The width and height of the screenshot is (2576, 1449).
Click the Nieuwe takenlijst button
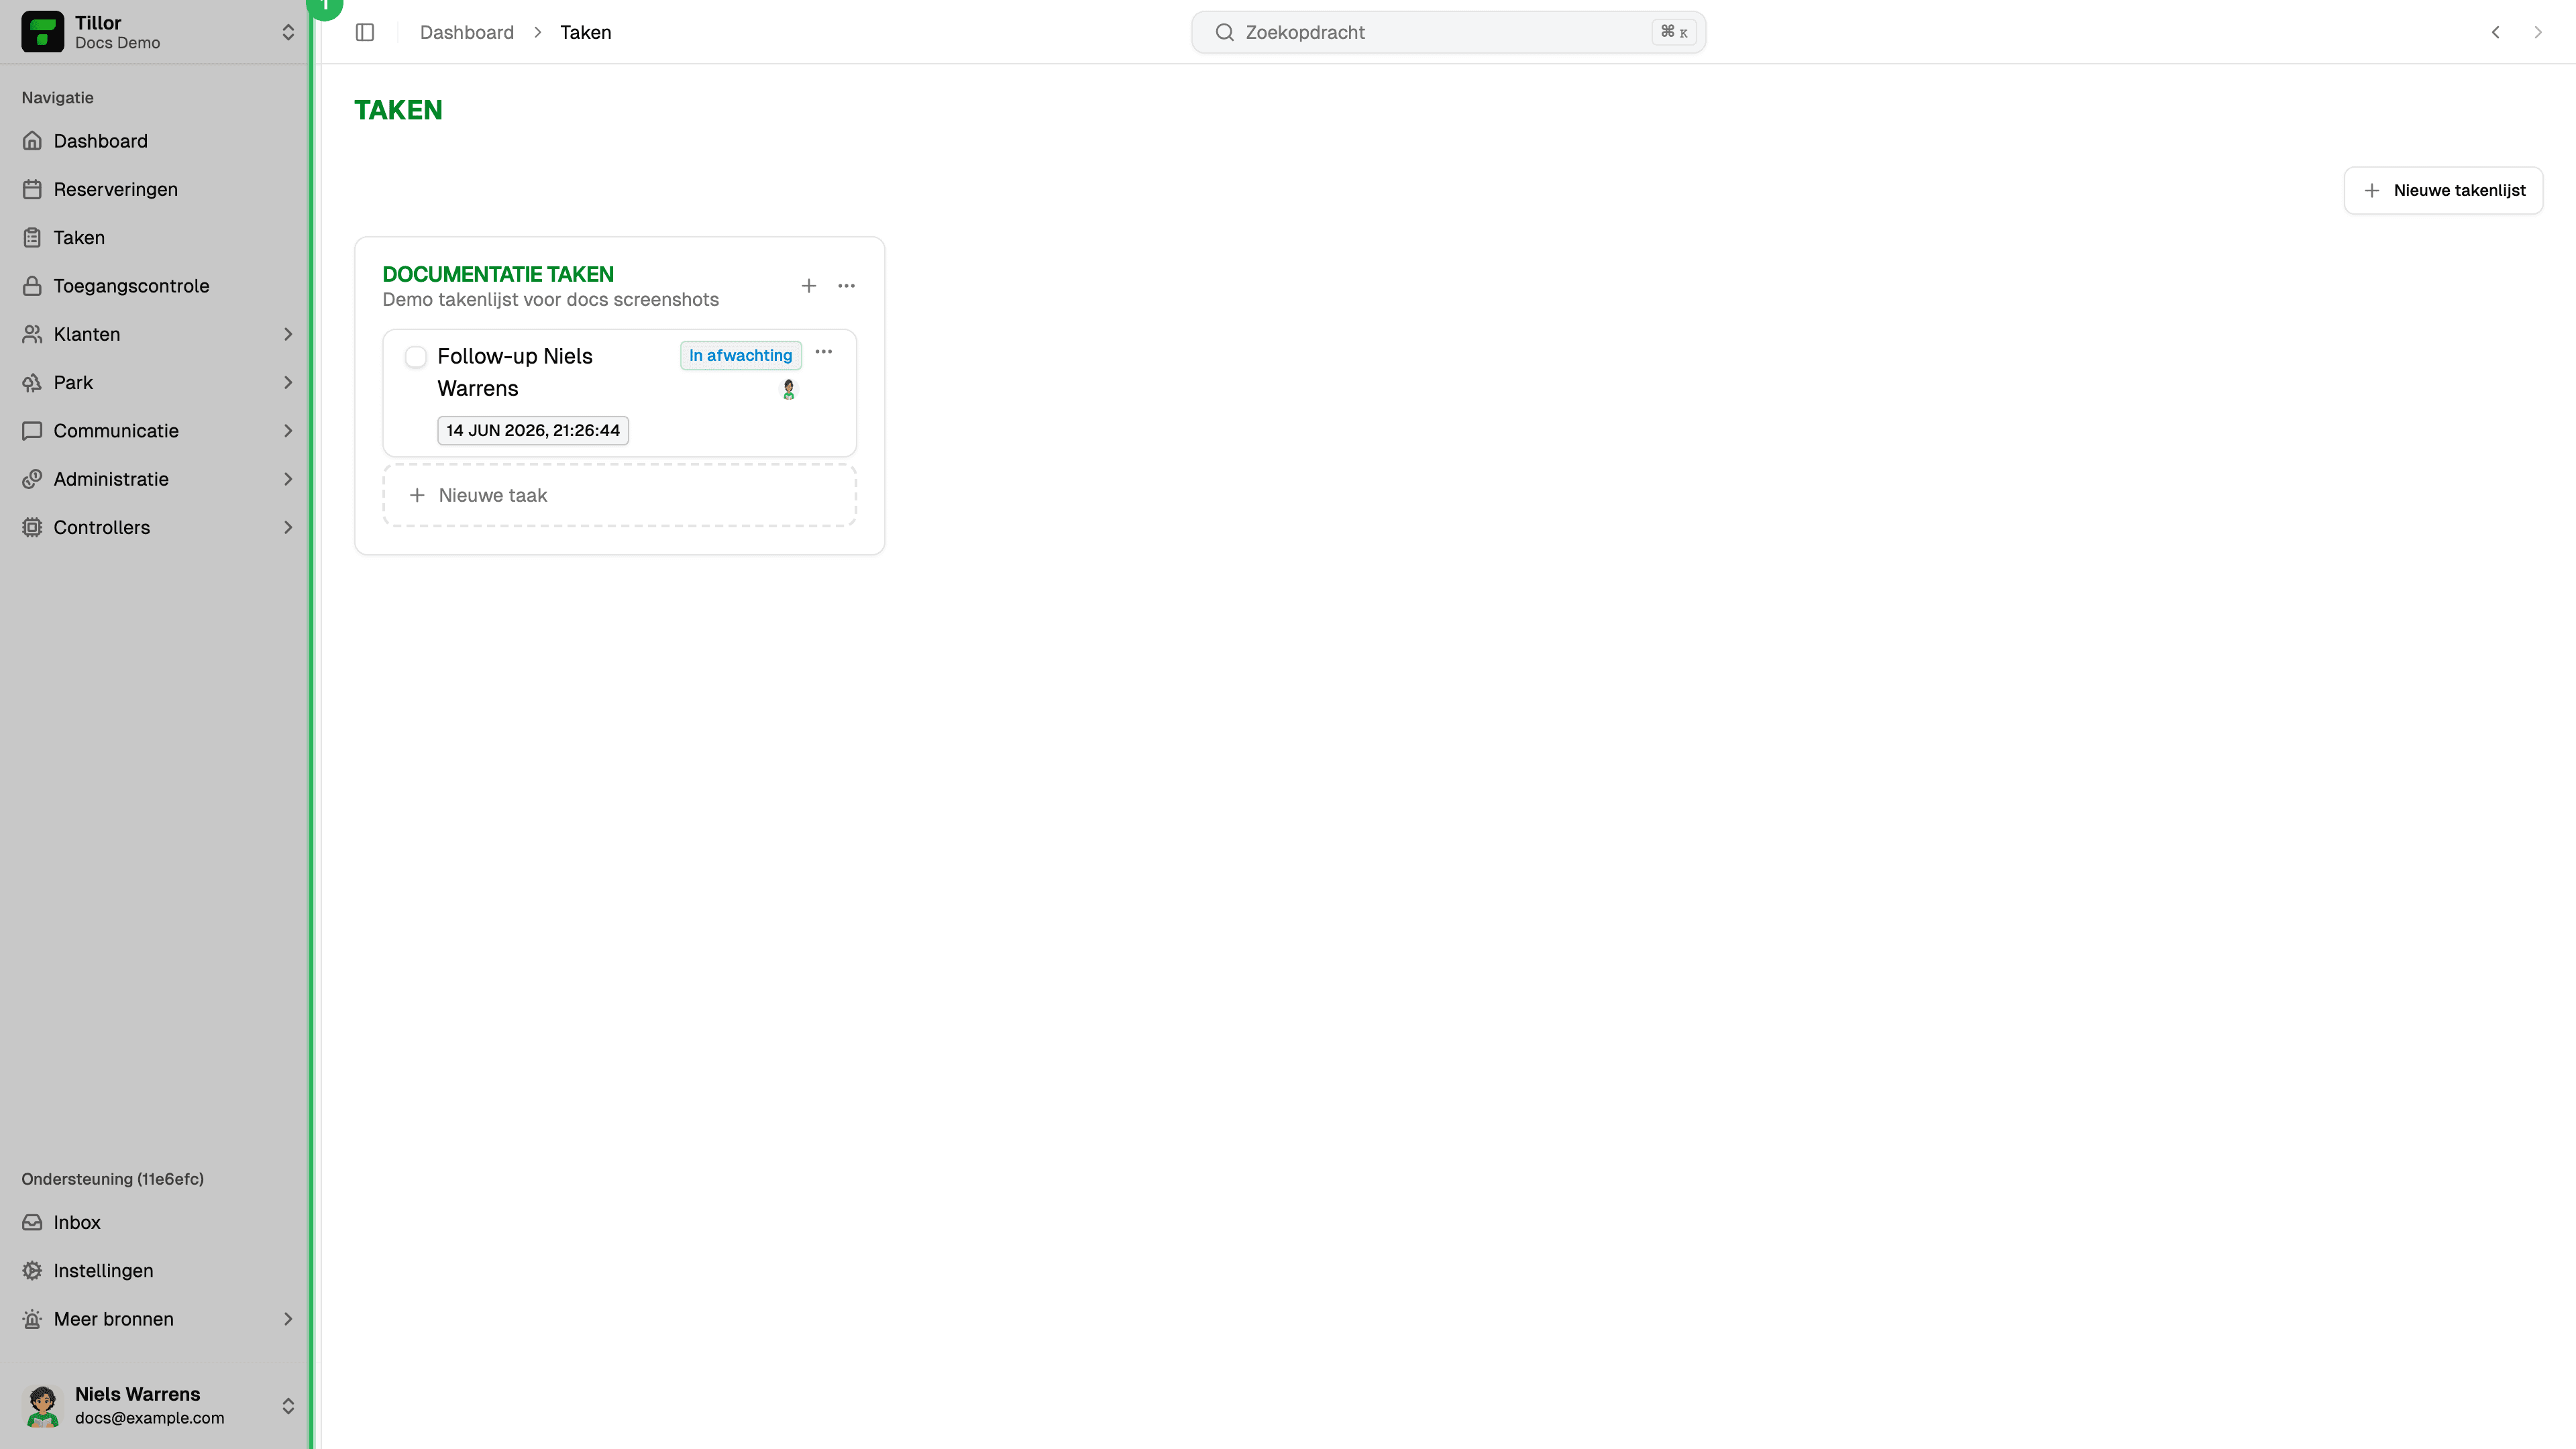pyautogui.click(x=2443, y=190)
